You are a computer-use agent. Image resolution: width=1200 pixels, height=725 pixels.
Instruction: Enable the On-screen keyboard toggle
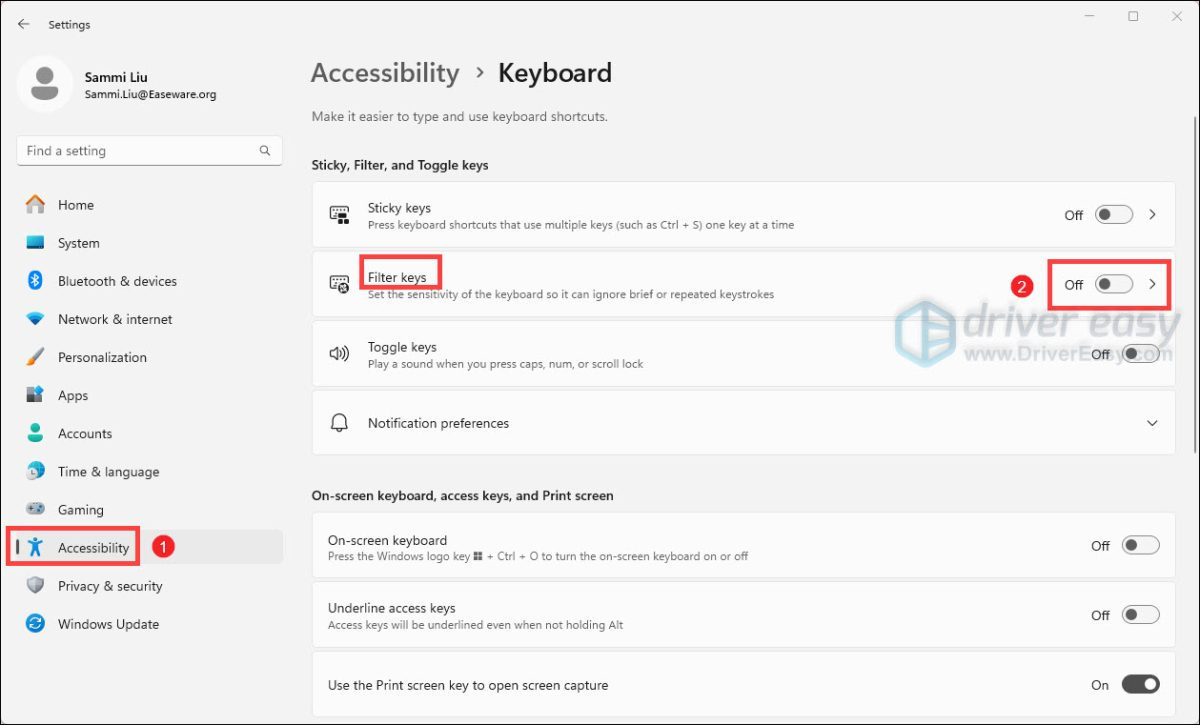(x=1141, y=546)
